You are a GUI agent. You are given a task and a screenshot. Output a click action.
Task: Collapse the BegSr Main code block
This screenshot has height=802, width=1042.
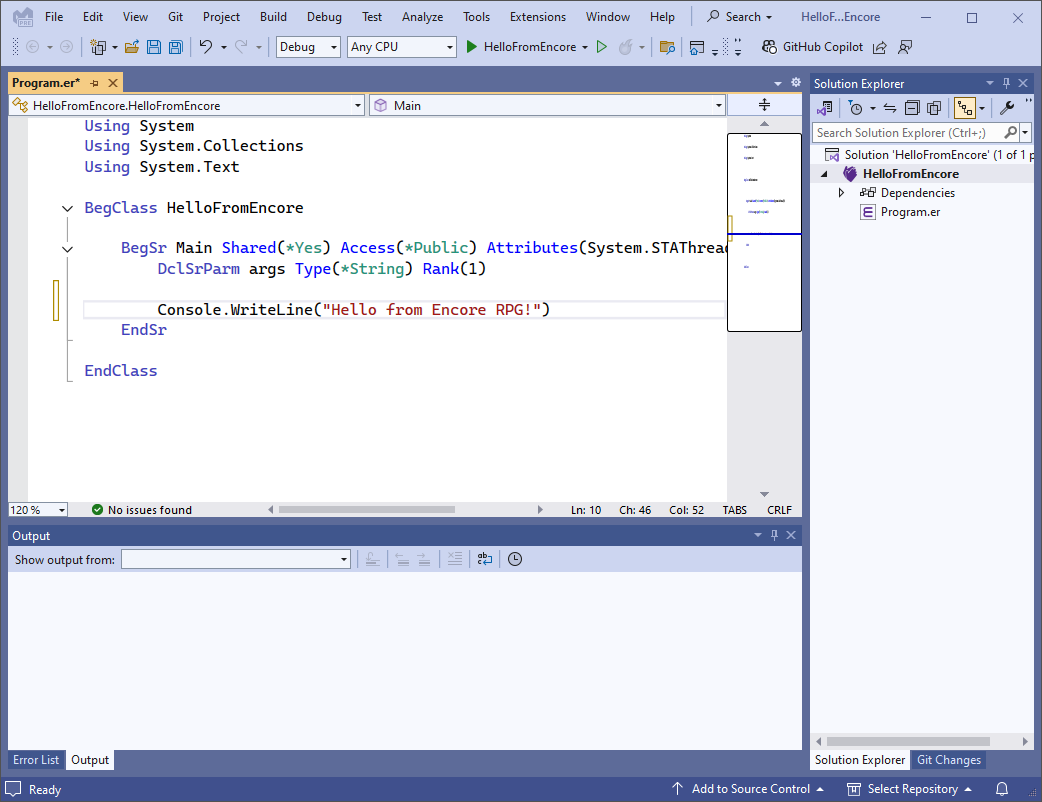pos(67,249)
